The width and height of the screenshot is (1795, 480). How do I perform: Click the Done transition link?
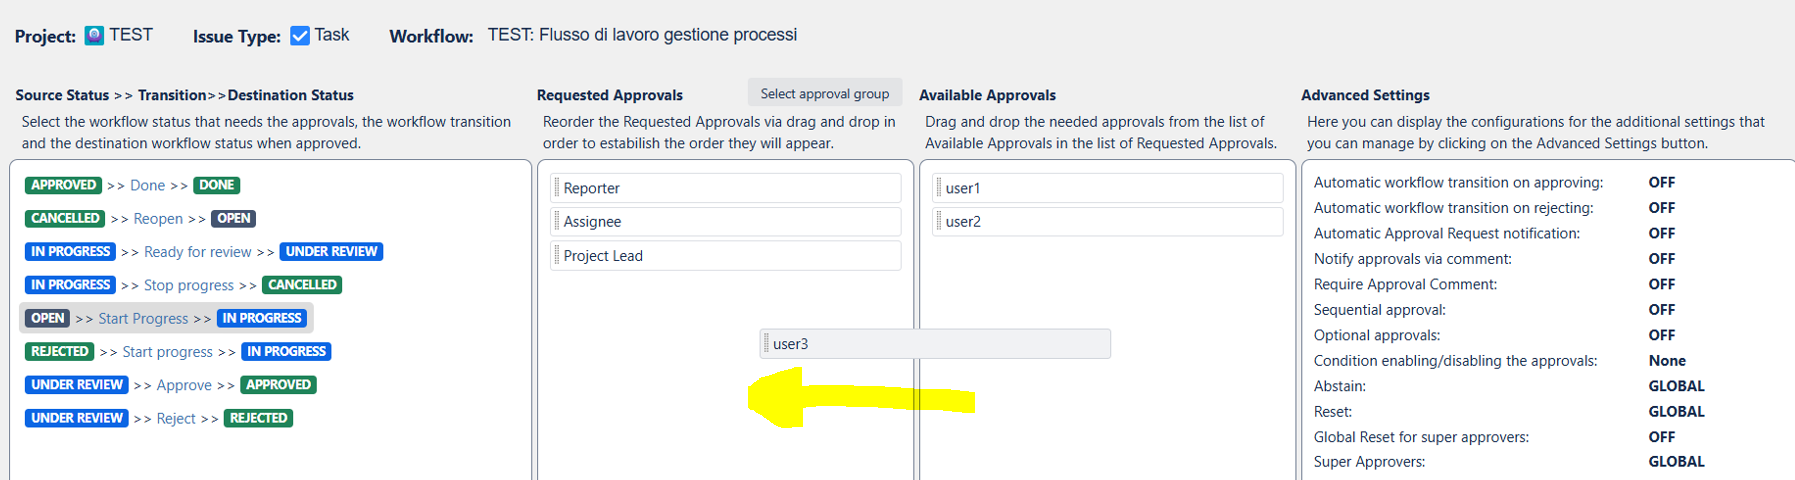(147, 185)
